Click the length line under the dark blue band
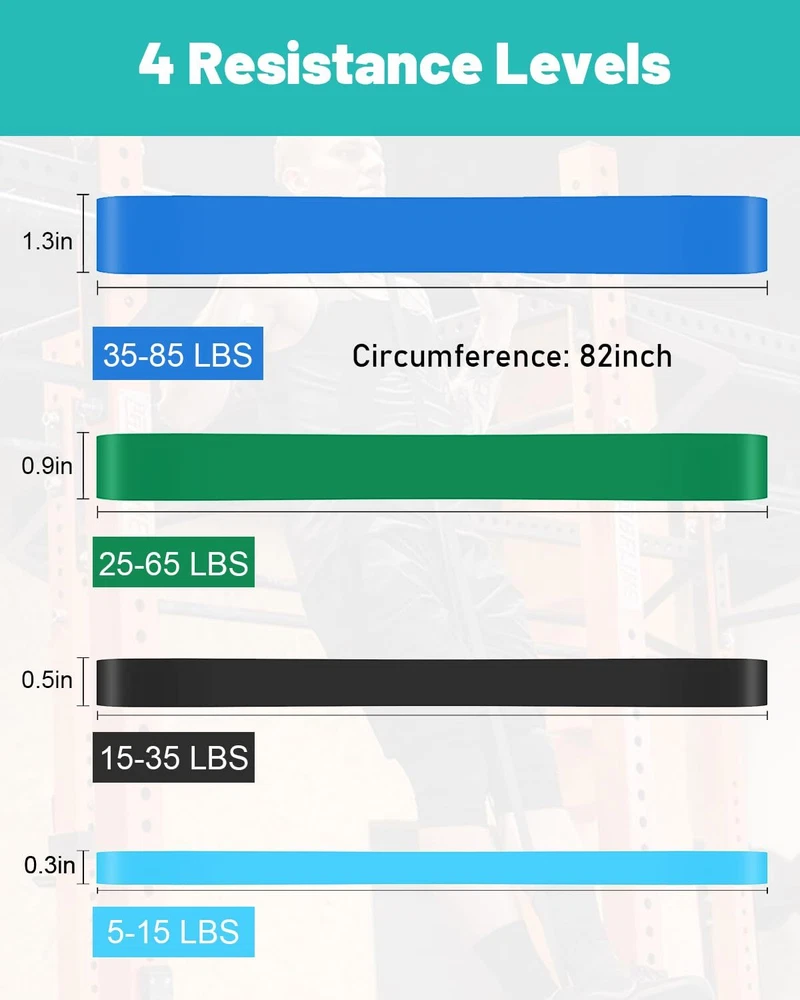 tap(432, 287)
